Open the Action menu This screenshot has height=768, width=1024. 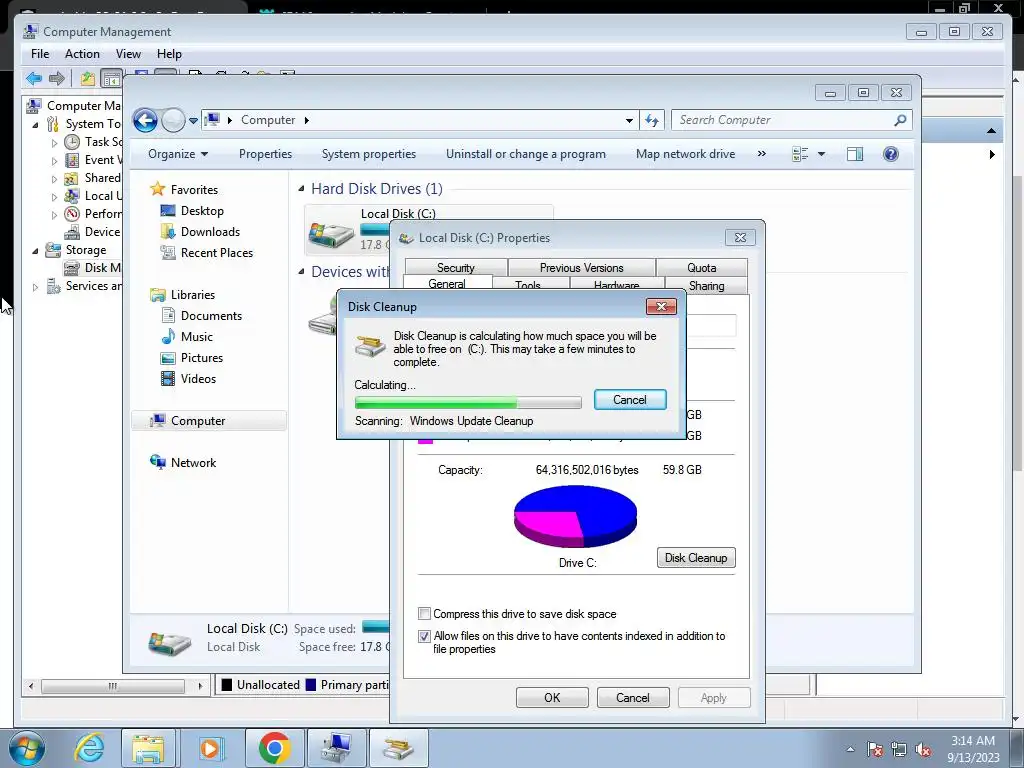[82, 54]
